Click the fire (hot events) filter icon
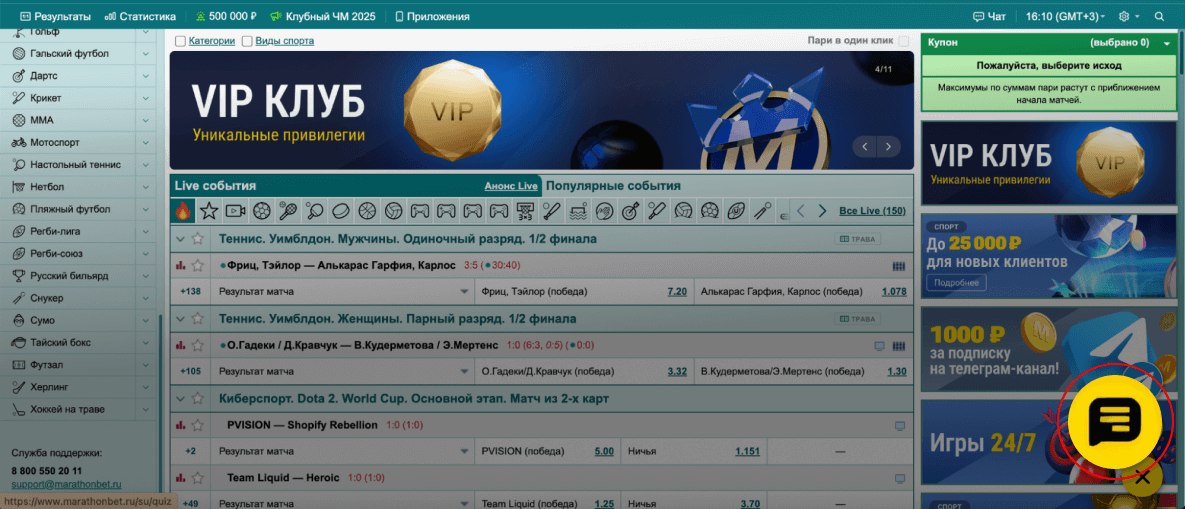1185x509 pixels. click(182, 211)
